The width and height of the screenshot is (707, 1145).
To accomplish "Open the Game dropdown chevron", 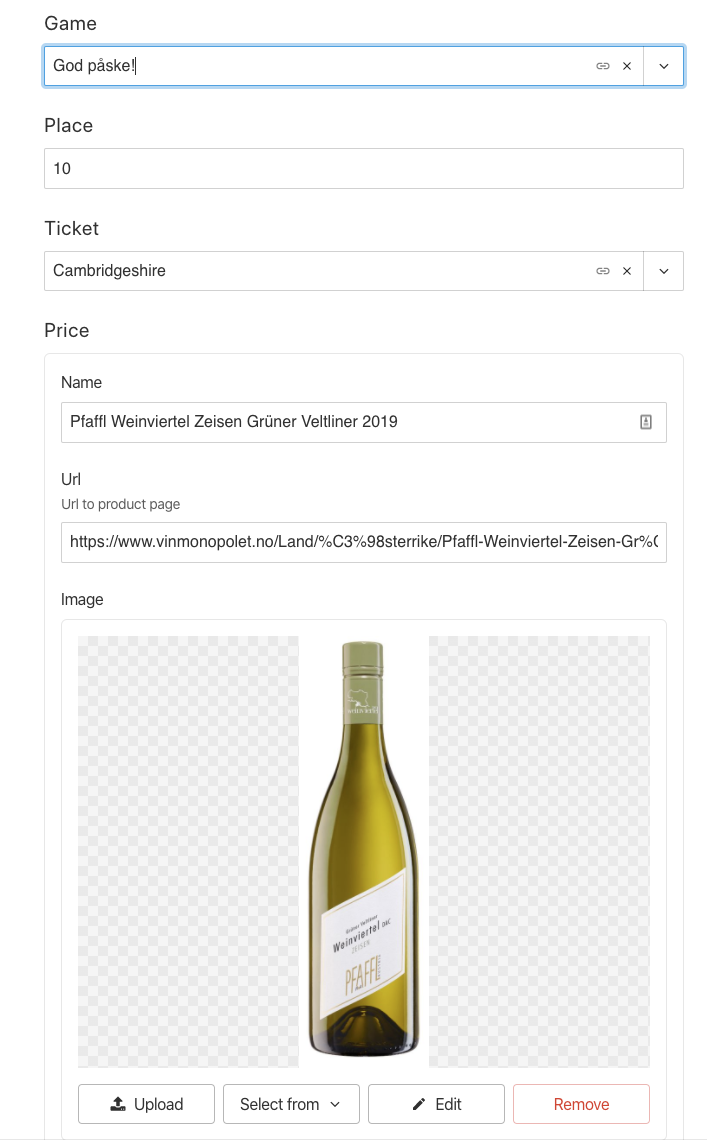I will click(663, 65).
